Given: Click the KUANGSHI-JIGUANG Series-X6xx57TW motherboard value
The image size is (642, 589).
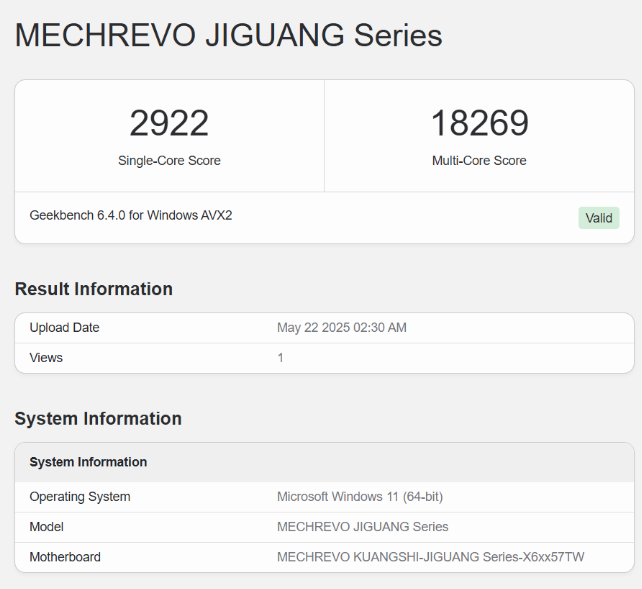Looking at the screenshot, I should coord(432,557).
